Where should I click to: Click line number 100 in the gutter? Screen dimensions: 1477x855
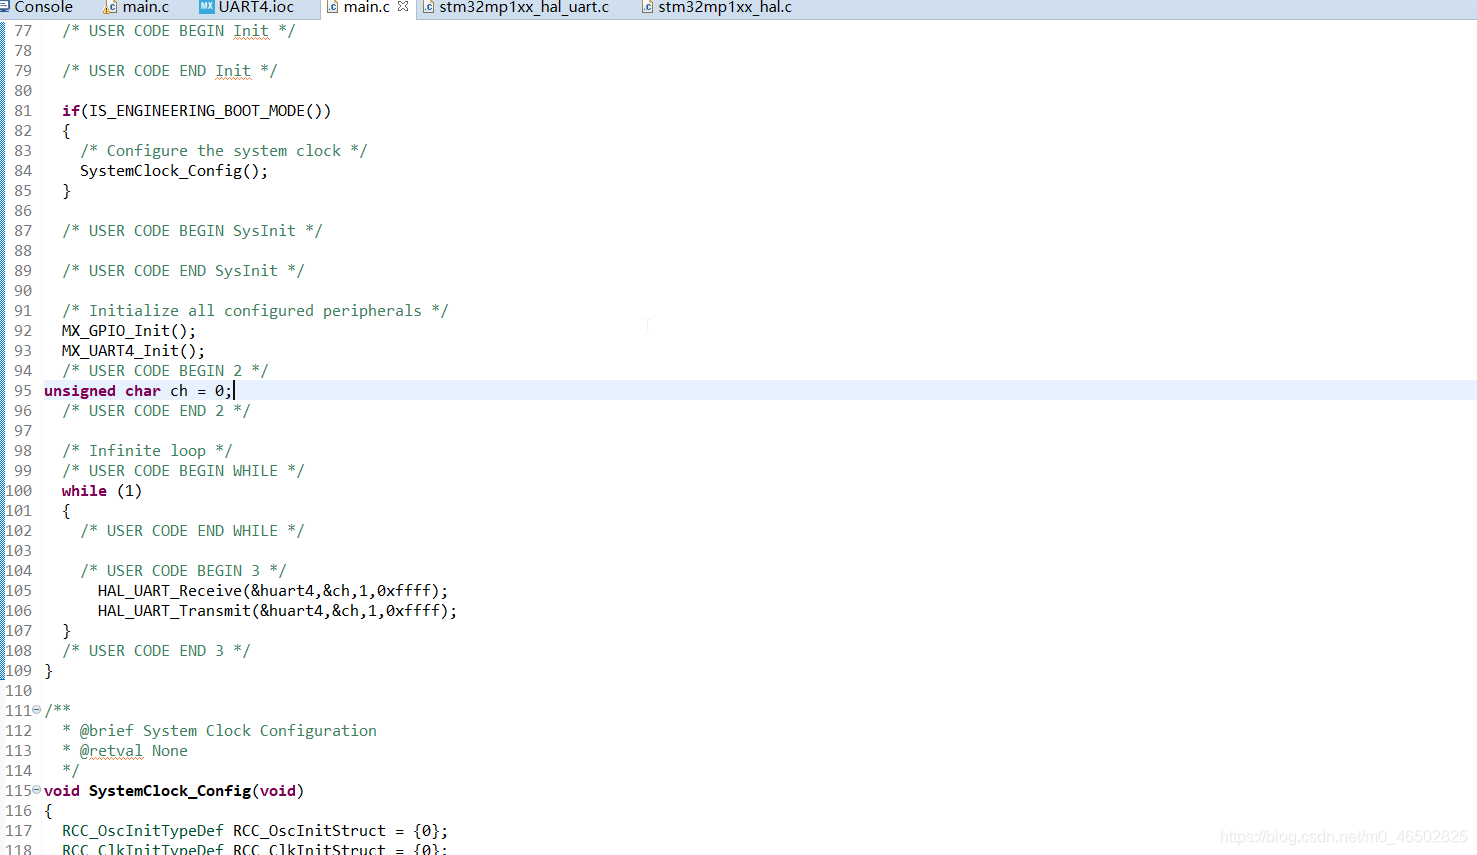(19, 491)
